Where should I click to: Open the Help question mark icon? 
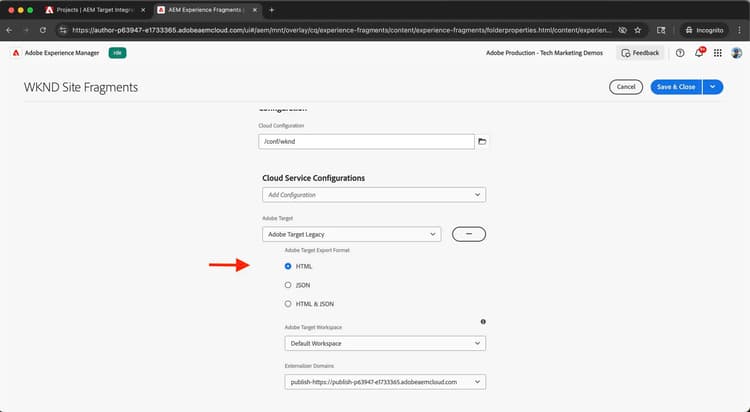tap(680, 52)
